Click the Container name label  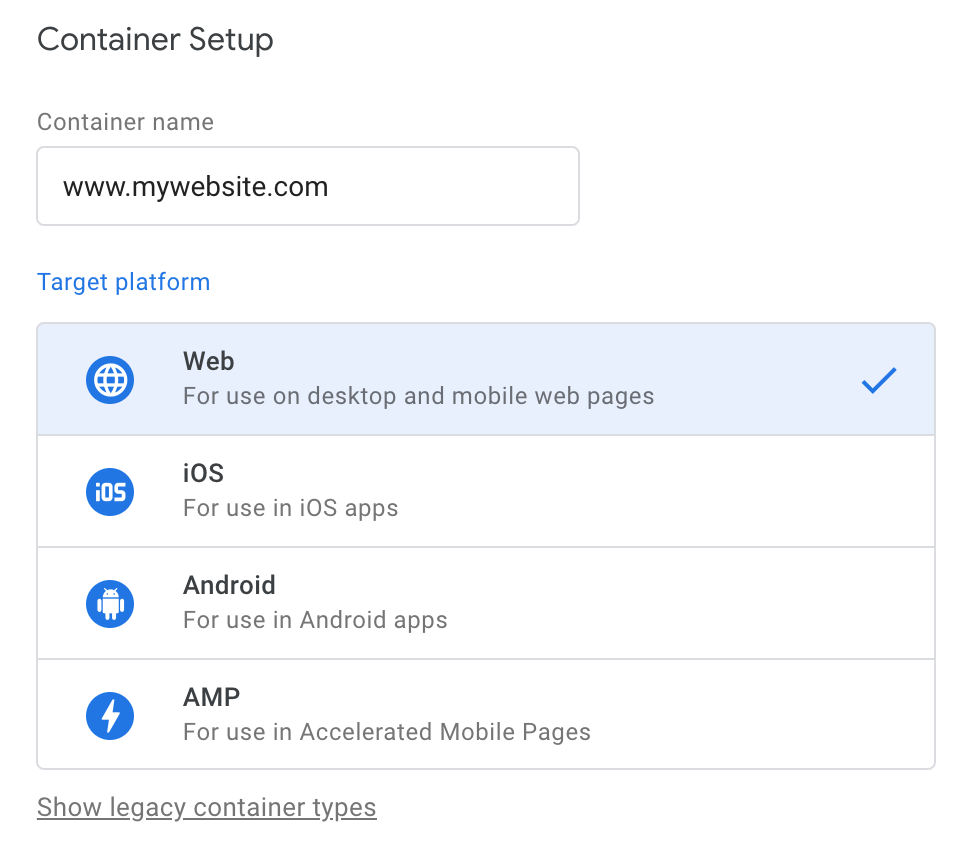pos(125,122)
